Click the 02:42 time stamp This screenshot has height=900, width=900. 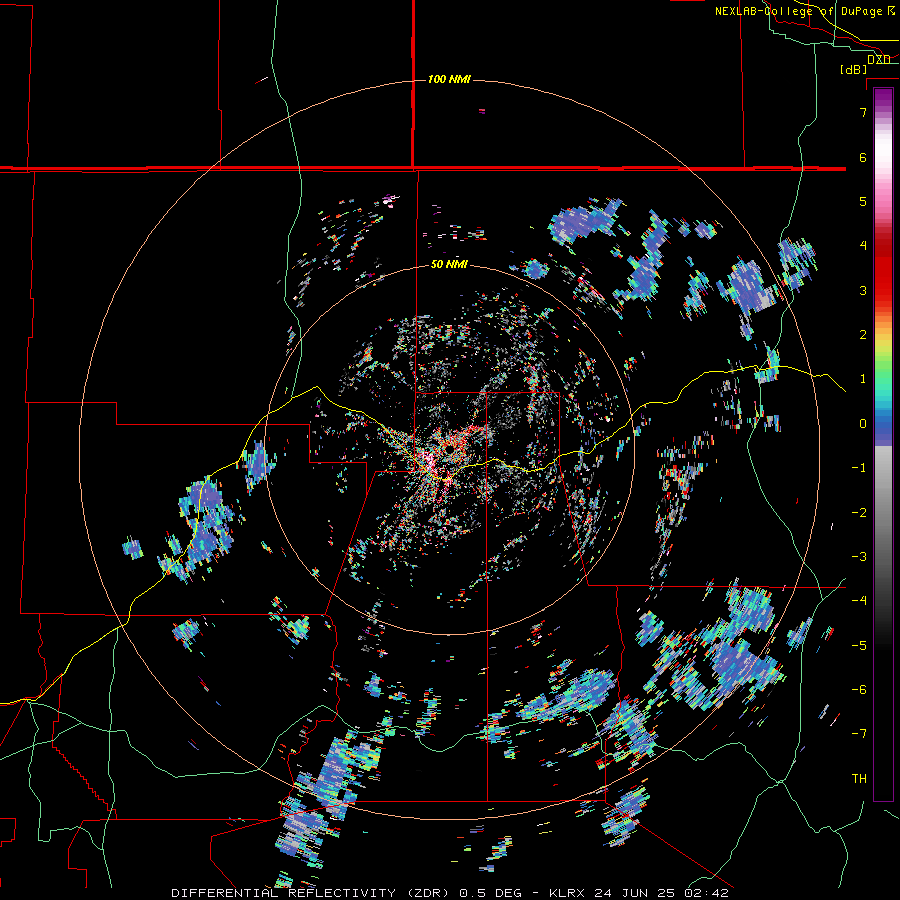707,893
